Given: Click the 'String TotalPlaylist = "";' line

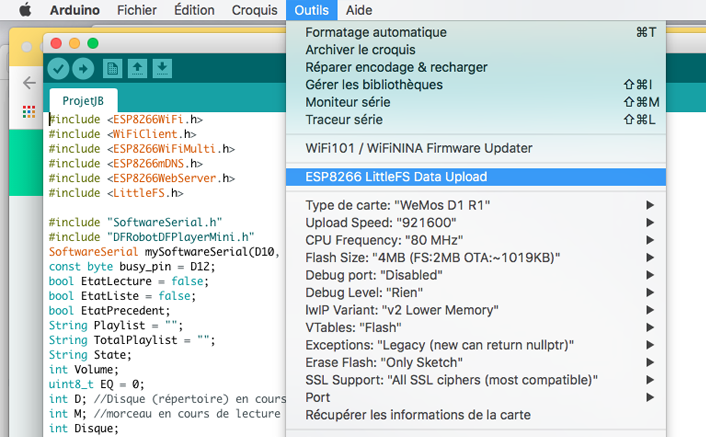Looking at the screenshot, I should pyautogui.click(x=132, y=340).
